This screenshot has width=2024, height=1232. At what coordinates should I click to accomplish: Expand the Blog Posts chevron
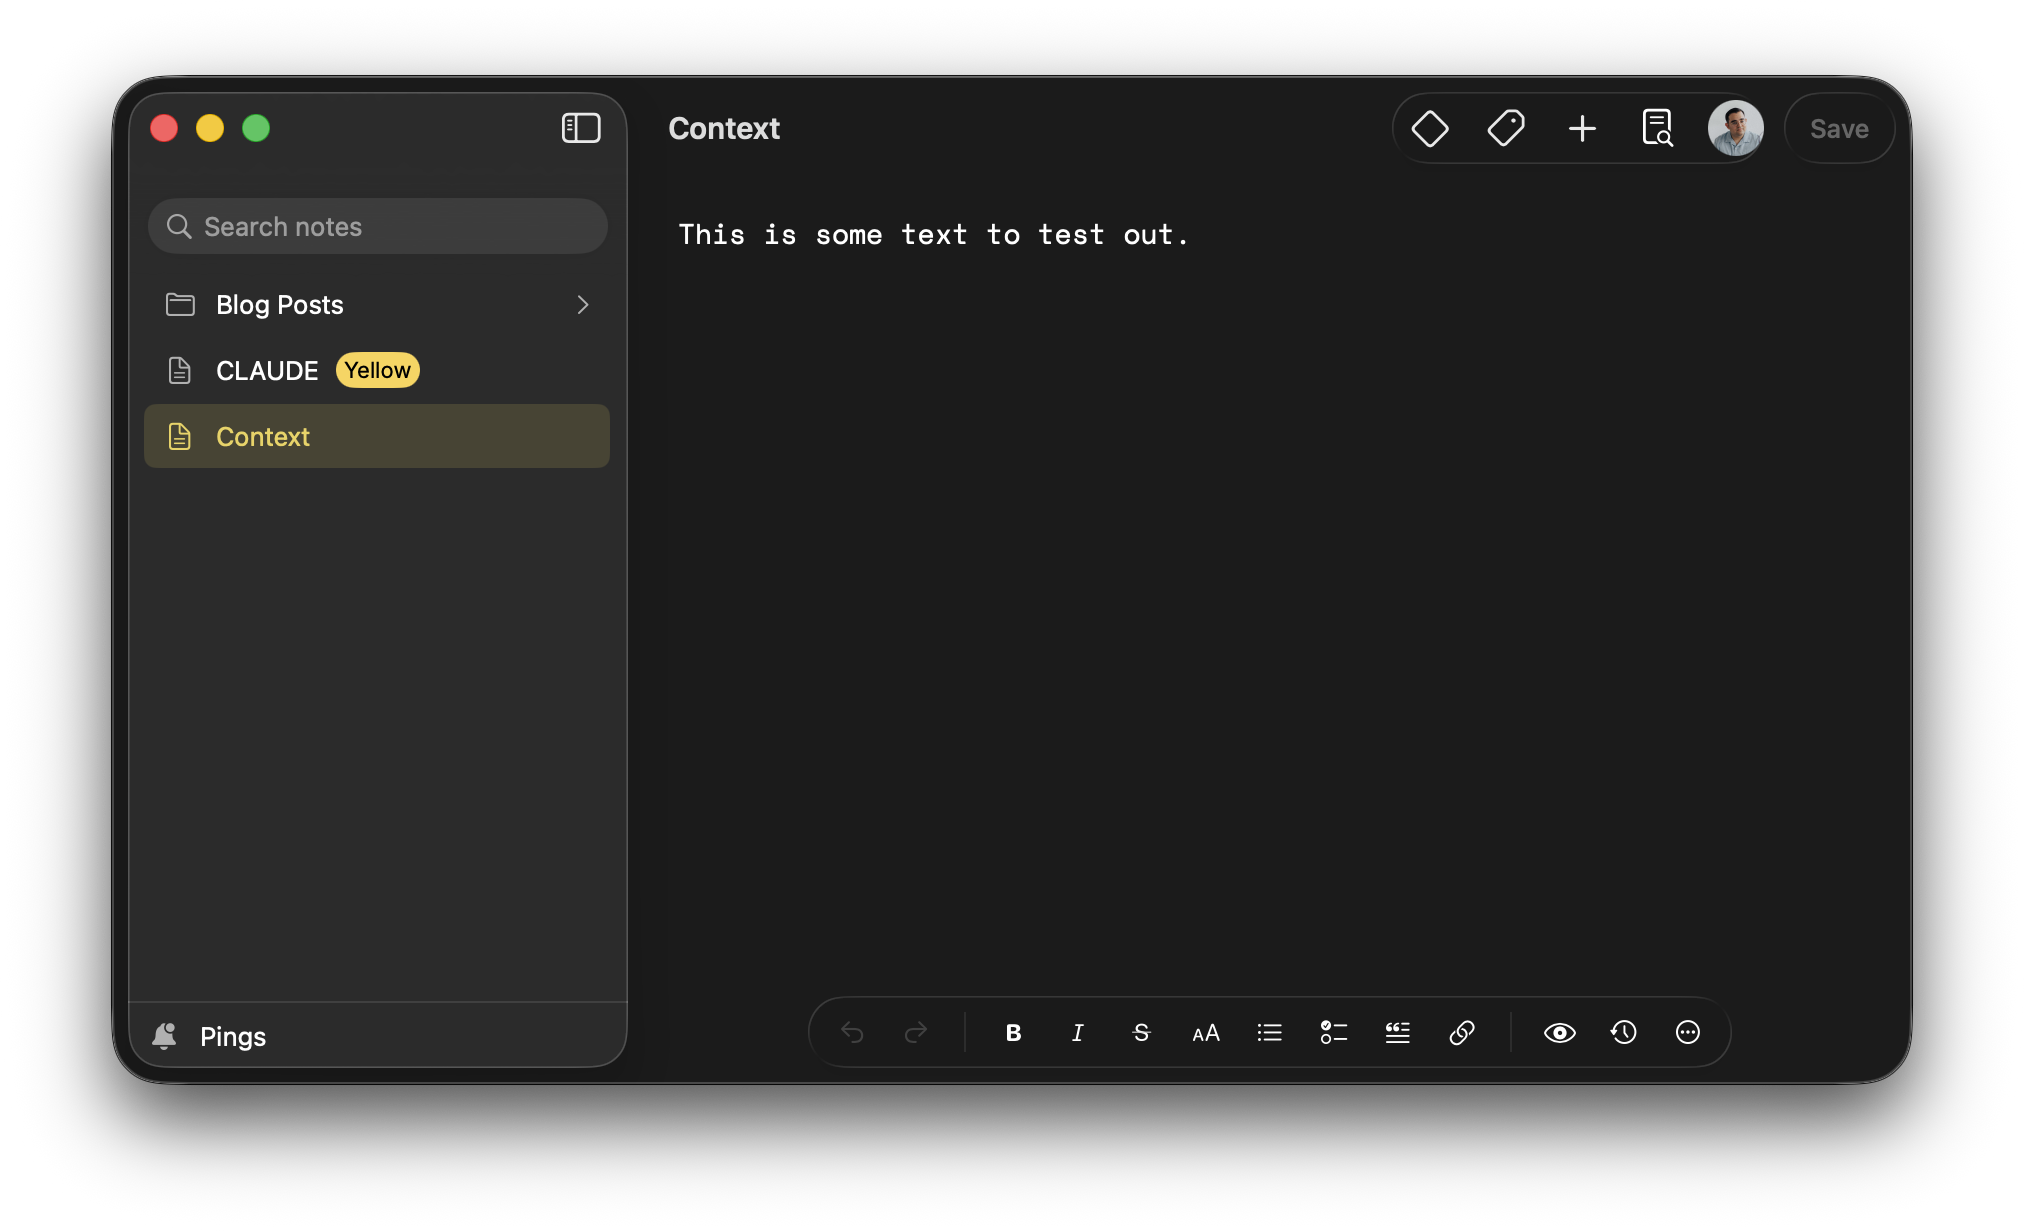pyautogui.click(x=583, y=304)
